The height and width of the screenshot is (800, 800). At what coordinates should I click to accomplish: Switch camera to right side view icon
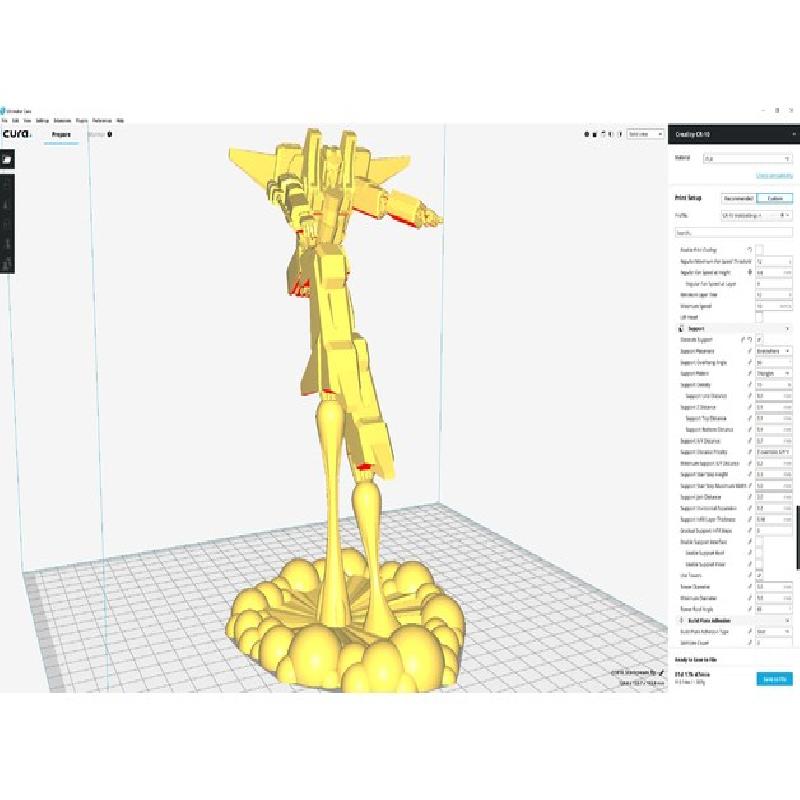tap(620, 134)
